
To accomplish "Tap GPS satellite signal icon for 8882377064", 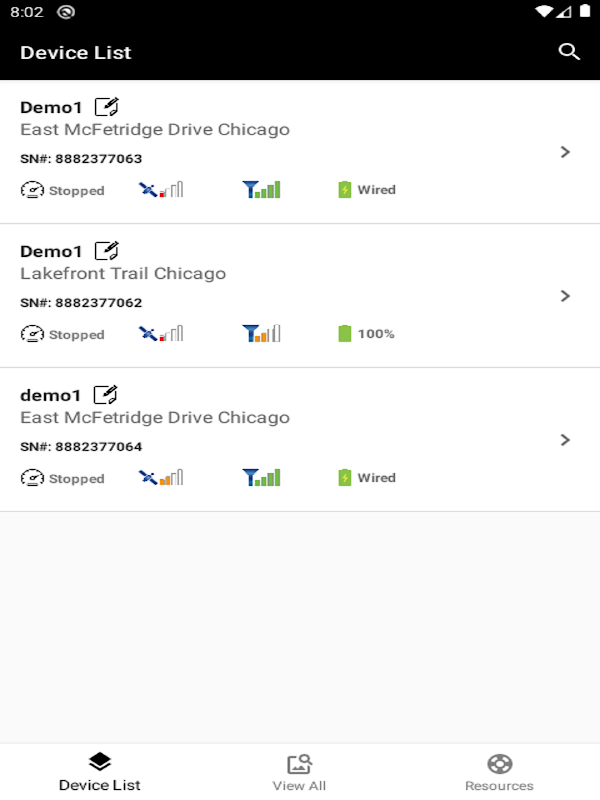I will pyautogui.click(x=161, y=478).
